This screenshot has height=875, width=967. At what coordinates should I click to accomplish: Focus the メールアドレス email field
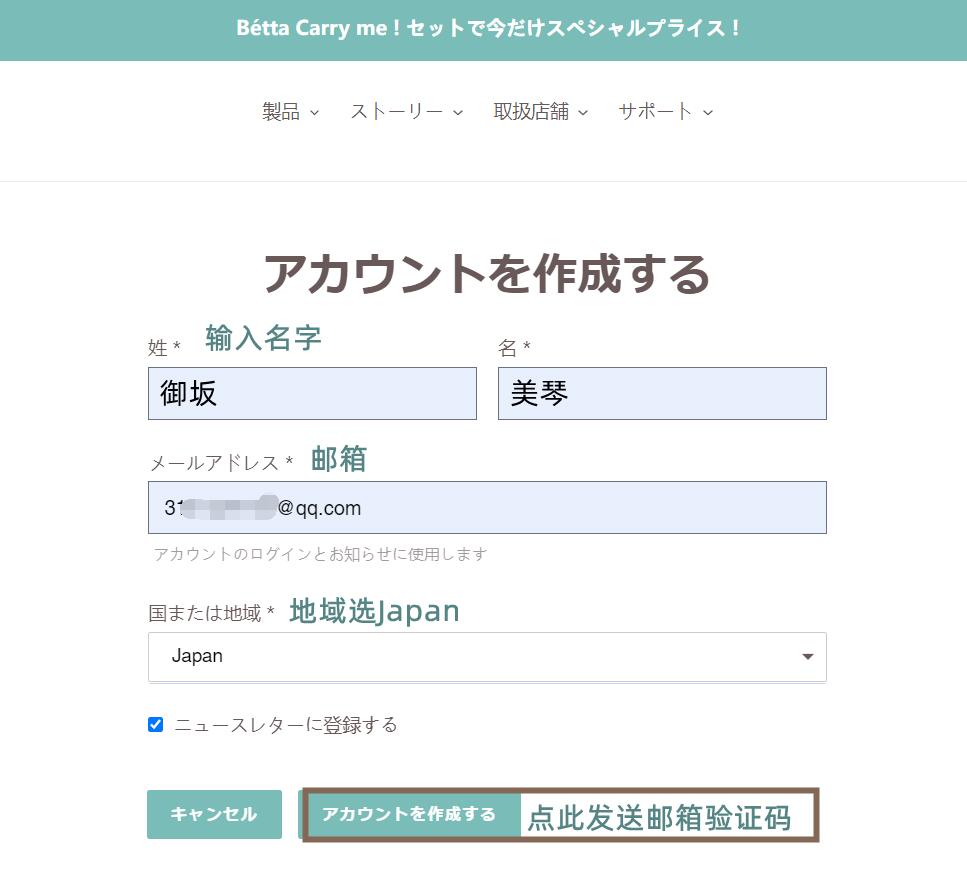pos(487,507)
